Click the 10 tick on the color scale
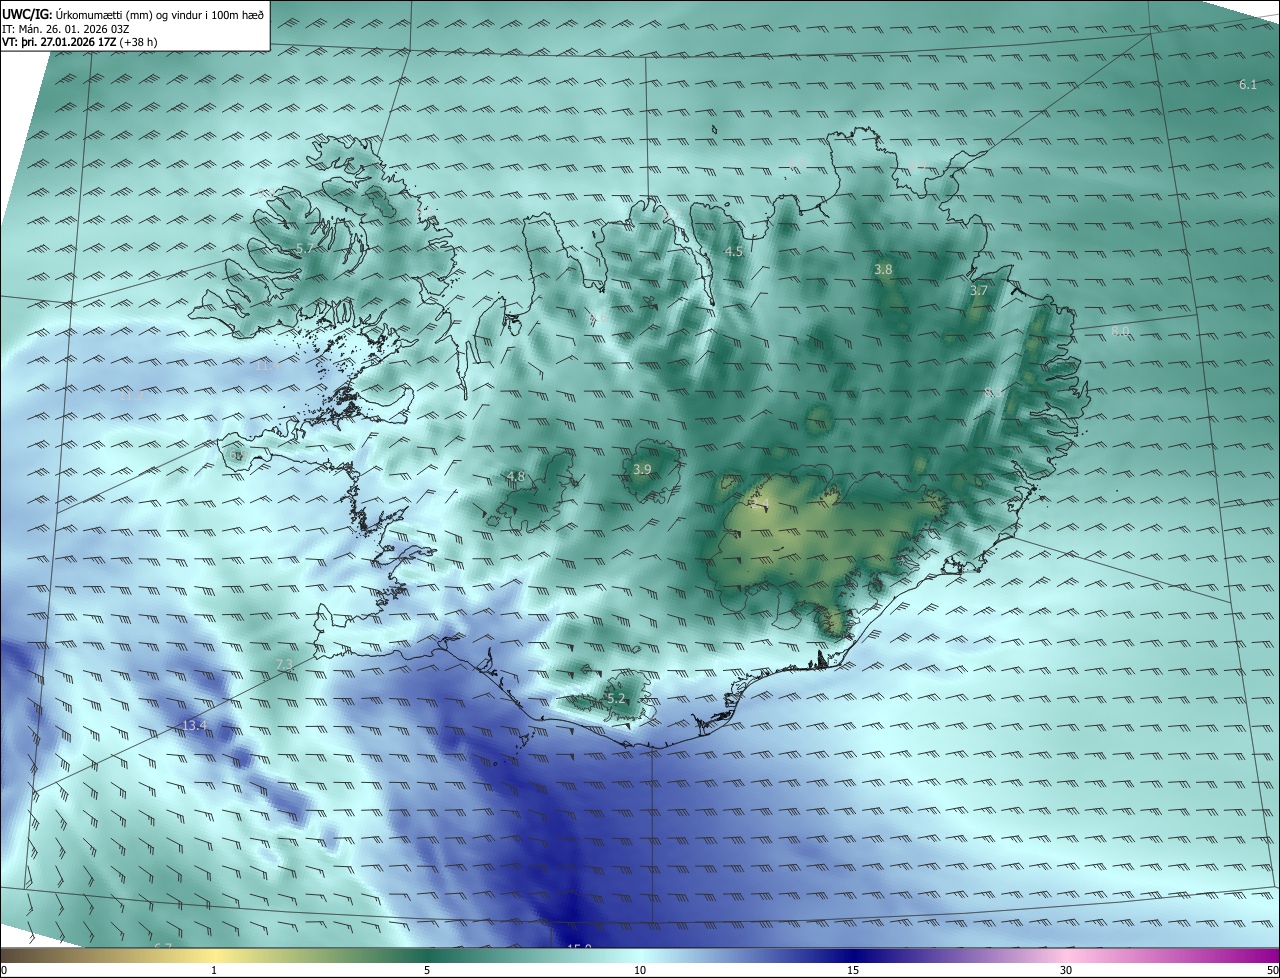 click(x=640, y=970)
